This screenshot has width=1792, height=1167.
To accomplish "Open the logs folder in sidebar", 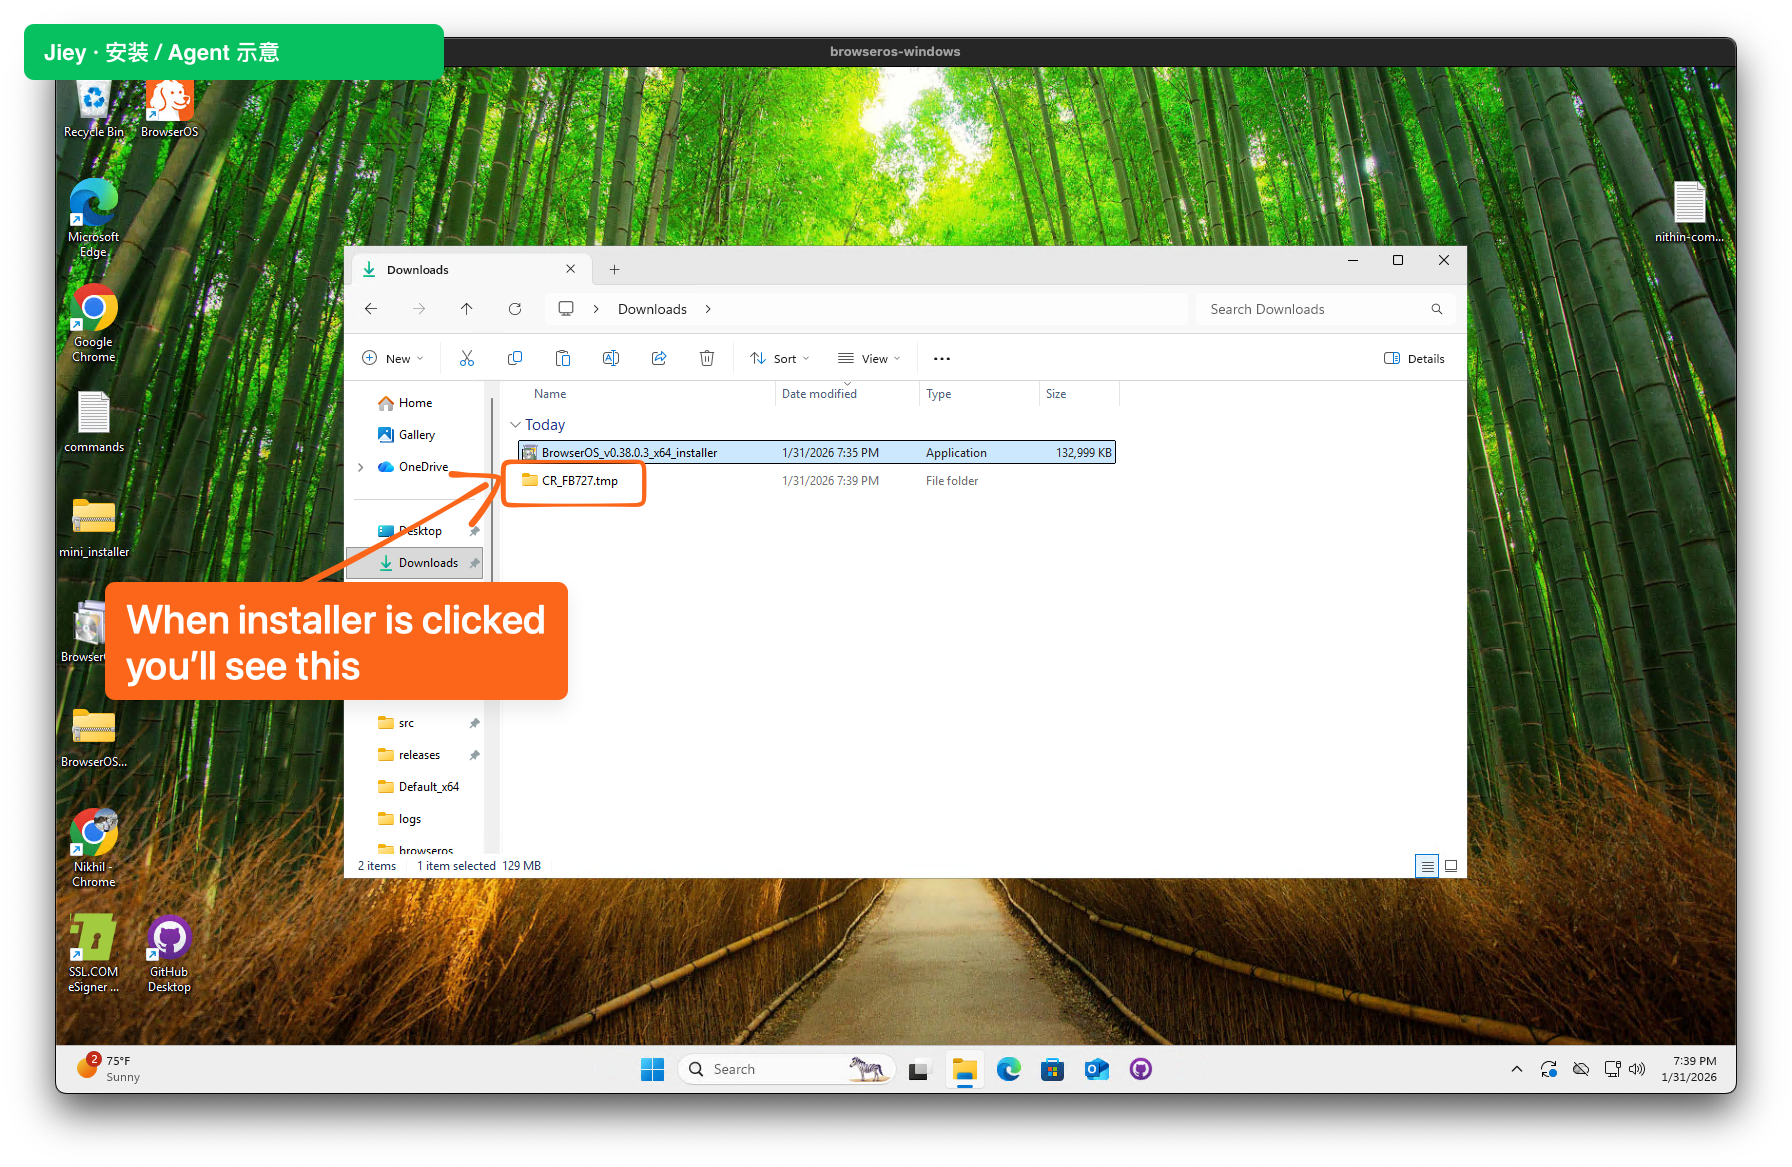I will [x=400, y=819].
